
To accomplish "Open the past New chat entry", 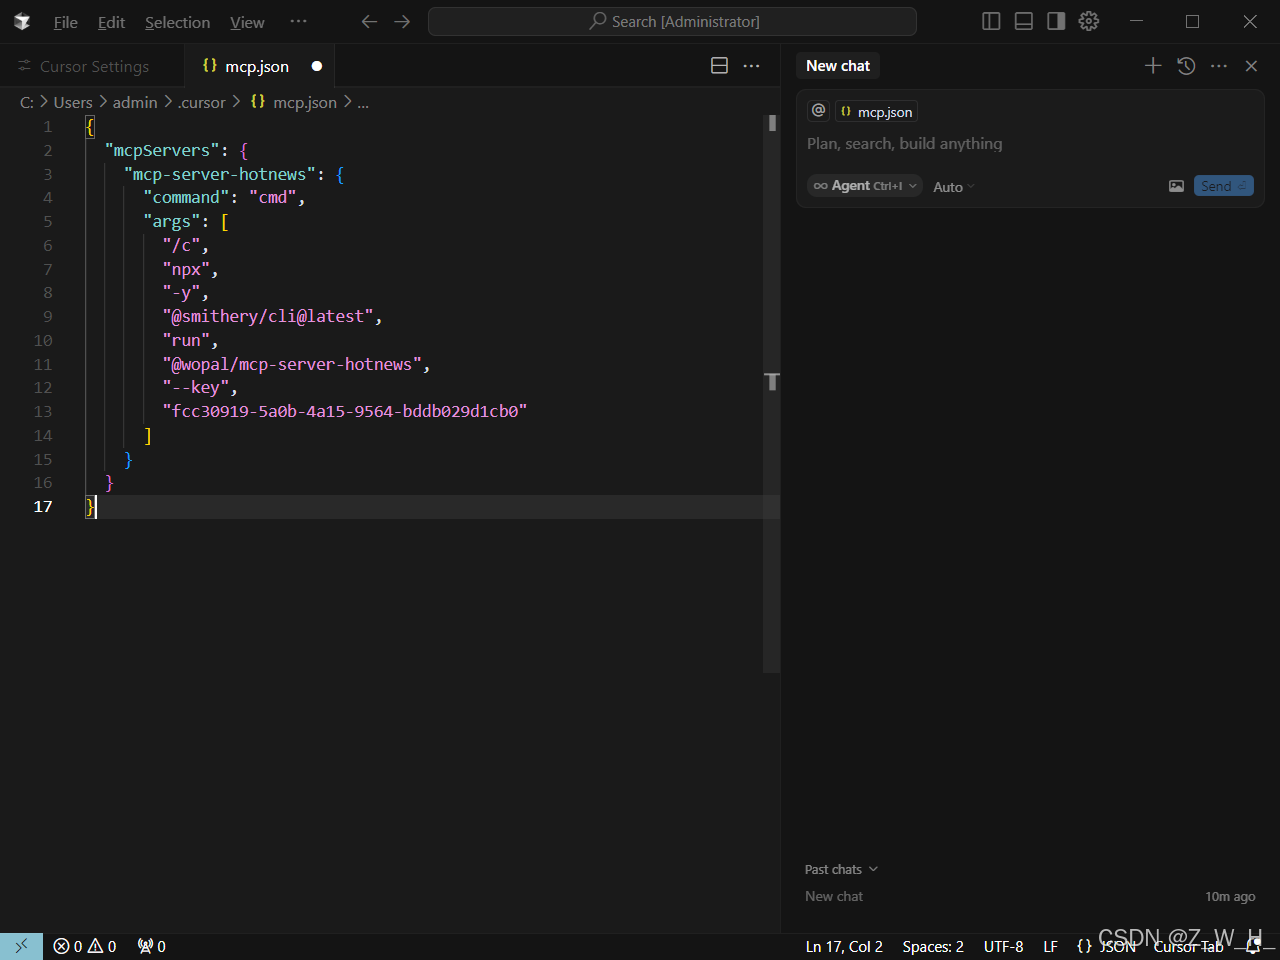I will [x=1030, y=896].
